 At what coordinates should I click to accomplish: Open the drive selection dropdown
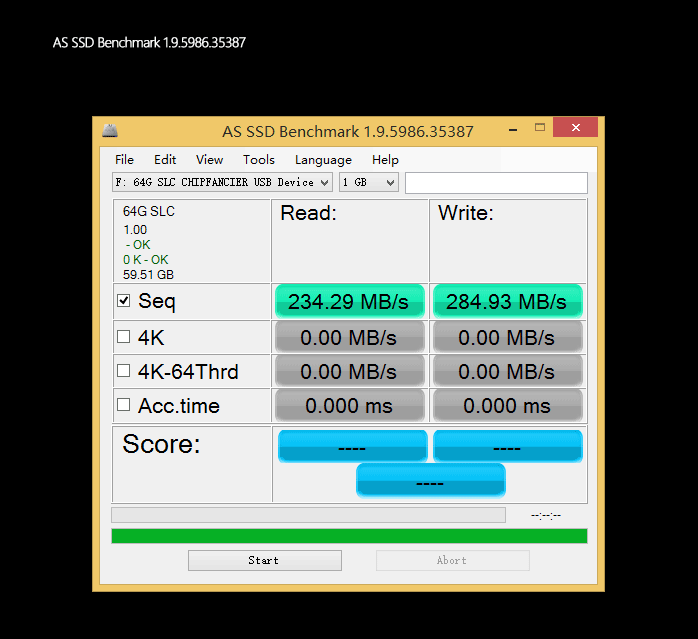click(222, 182)
